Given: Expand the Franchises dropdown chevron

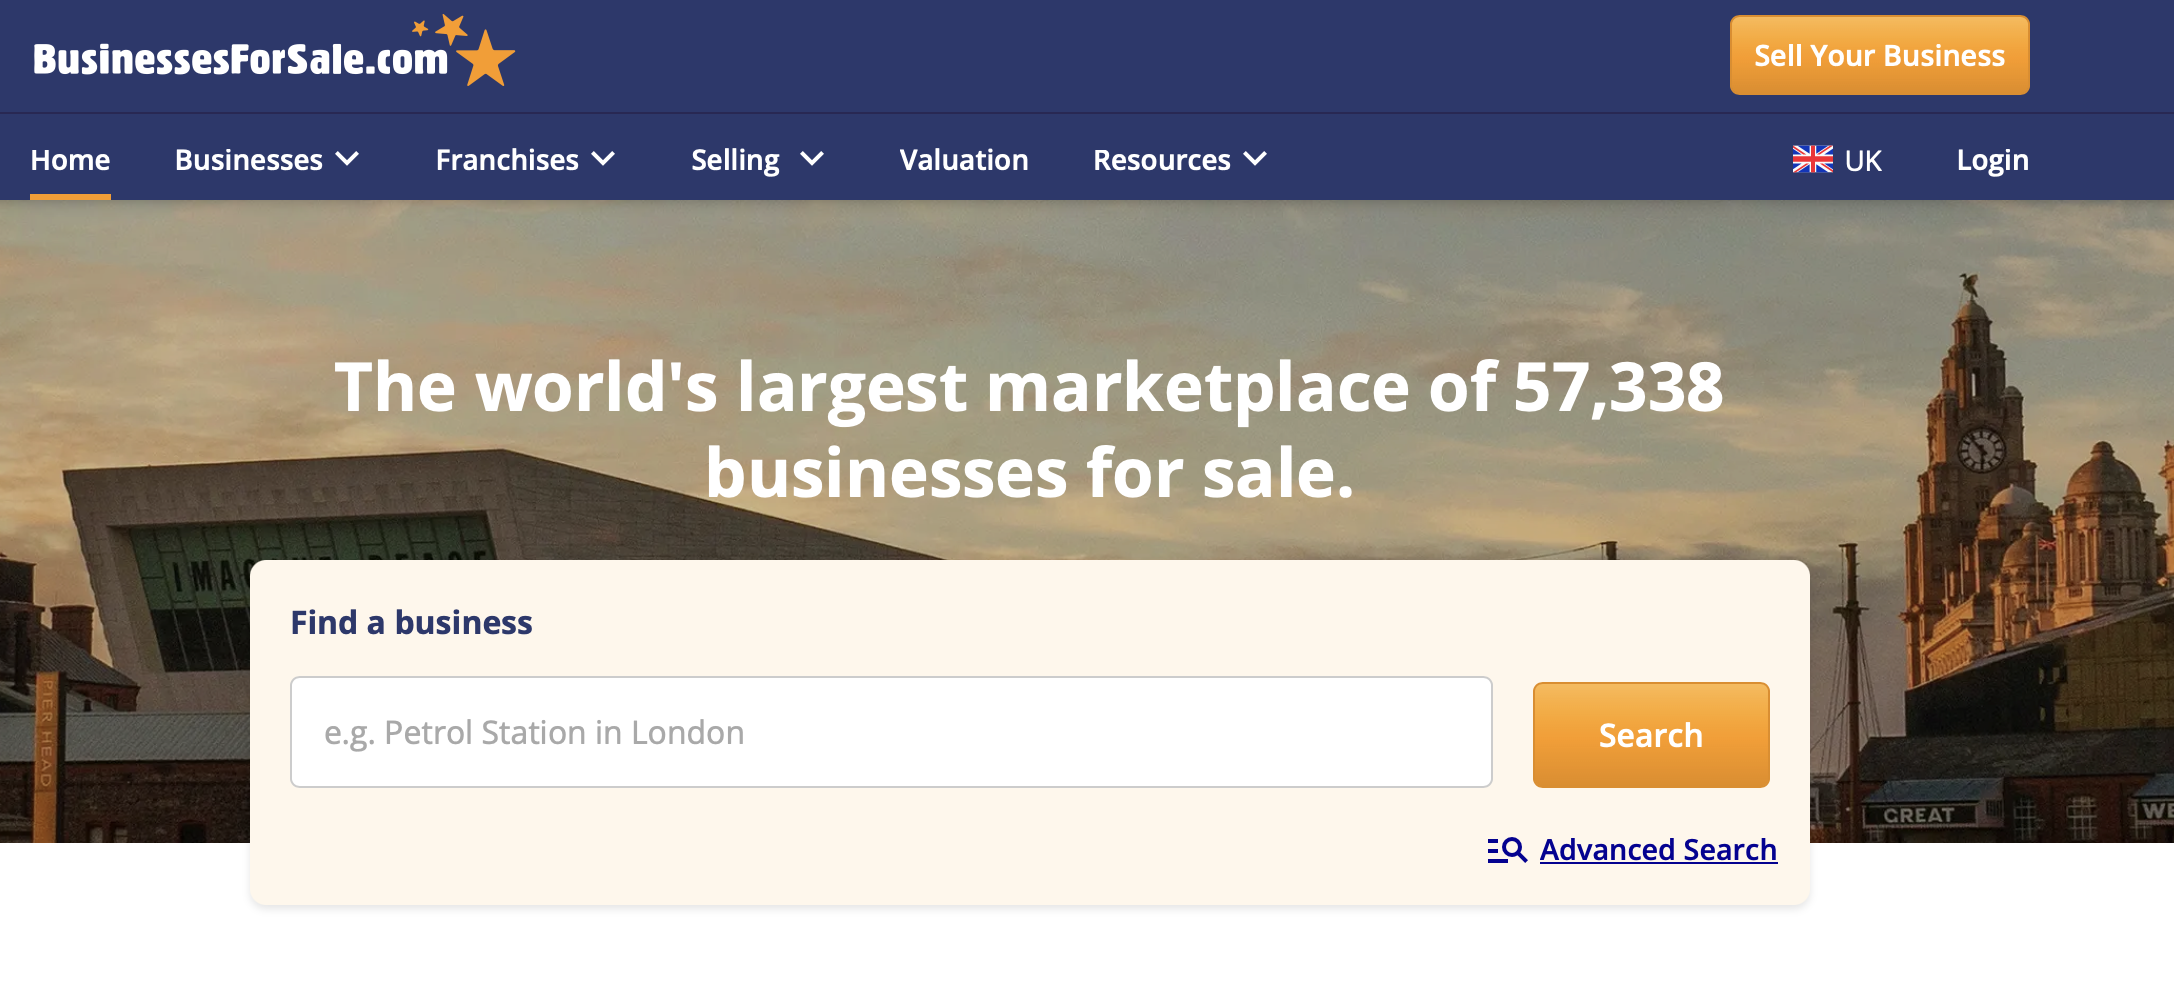Looking at the screenshot, I should click(604, 159).
